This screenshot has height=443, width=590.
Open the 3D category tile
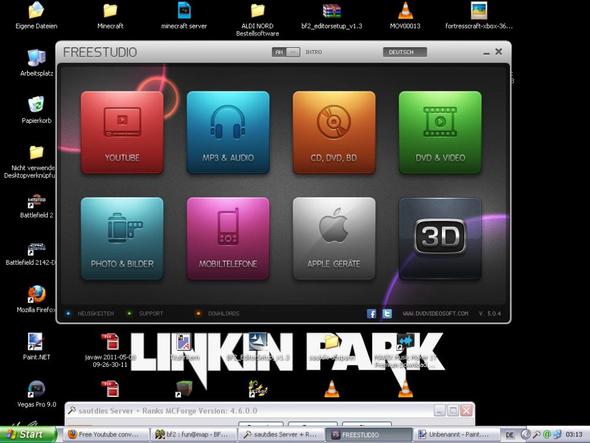pyautogui.click(x=440, y=239)
